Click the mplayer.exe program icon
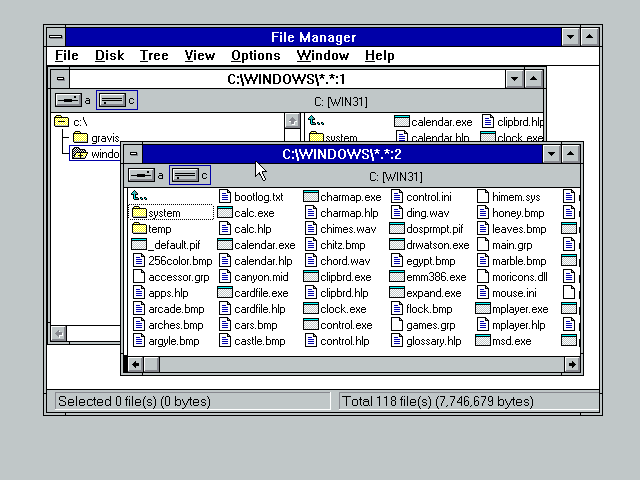Image resolution: width=640 pixels, height=480 pixels. (483, 309)
